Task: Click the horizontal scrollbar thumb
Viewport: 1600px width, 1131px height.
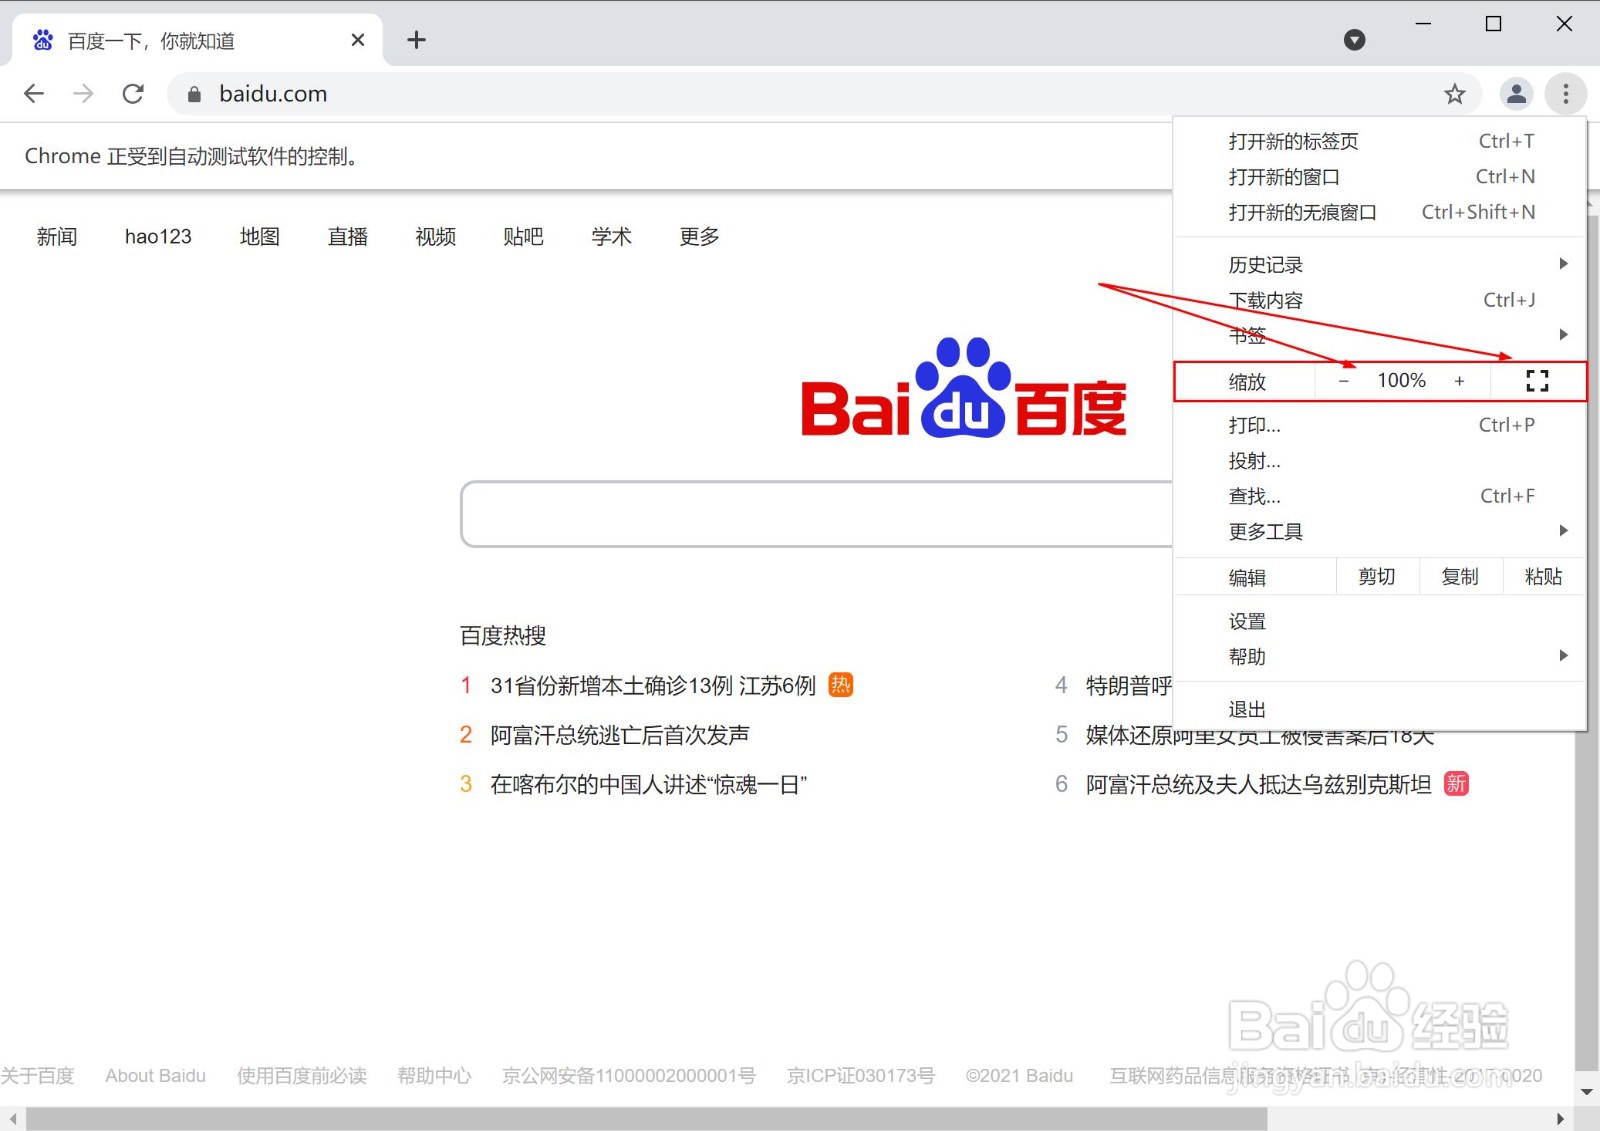Action: point(646,1119)
